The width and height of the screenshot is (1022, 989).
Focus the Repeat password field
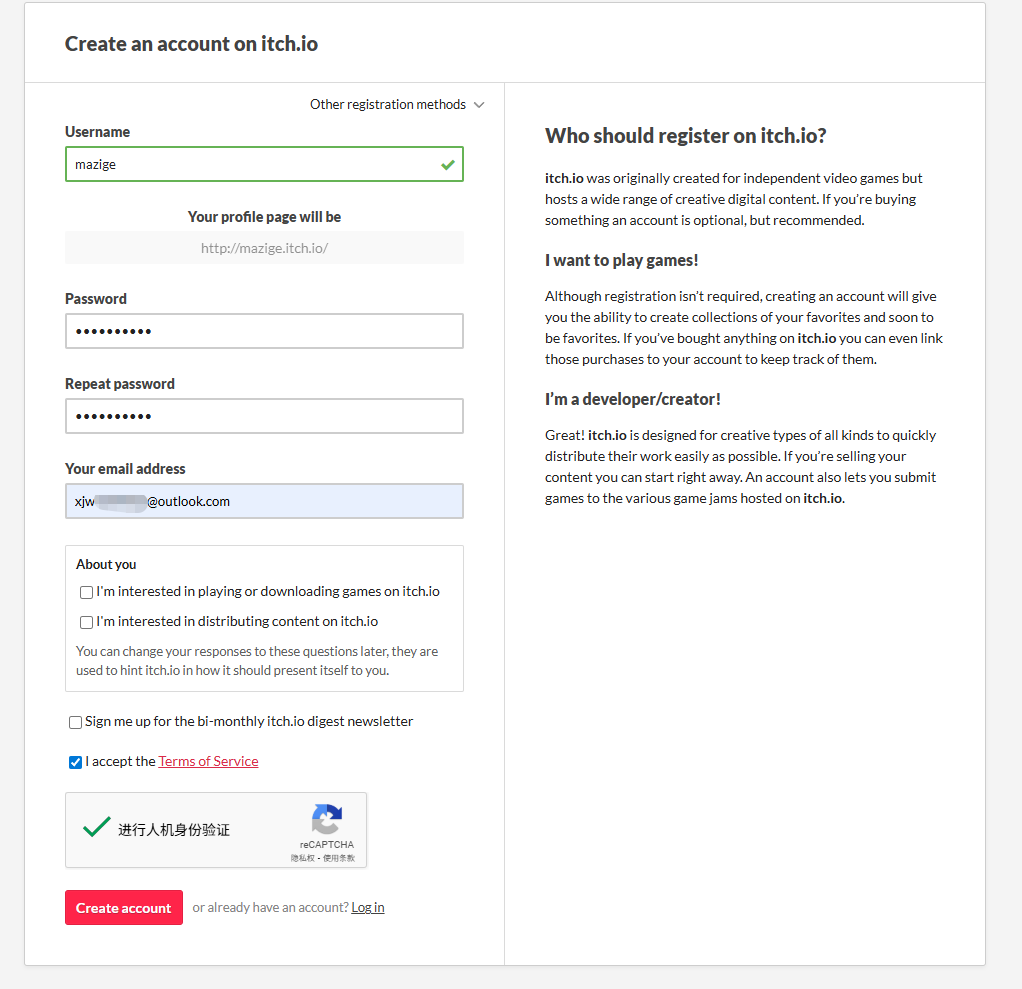pos(264,416)
